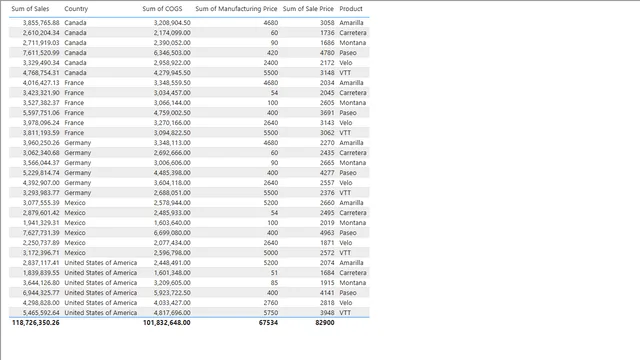The image size is (640, 360).
Task: Select manufacturing price value 85
Action: [274, 283]
